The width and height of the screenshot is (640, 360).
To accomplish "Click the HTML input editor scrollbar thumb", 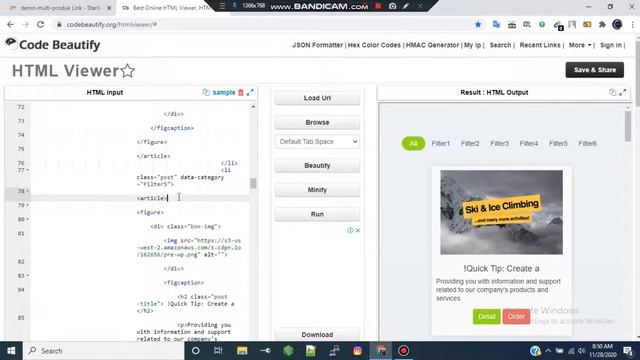I will point(253,183).
